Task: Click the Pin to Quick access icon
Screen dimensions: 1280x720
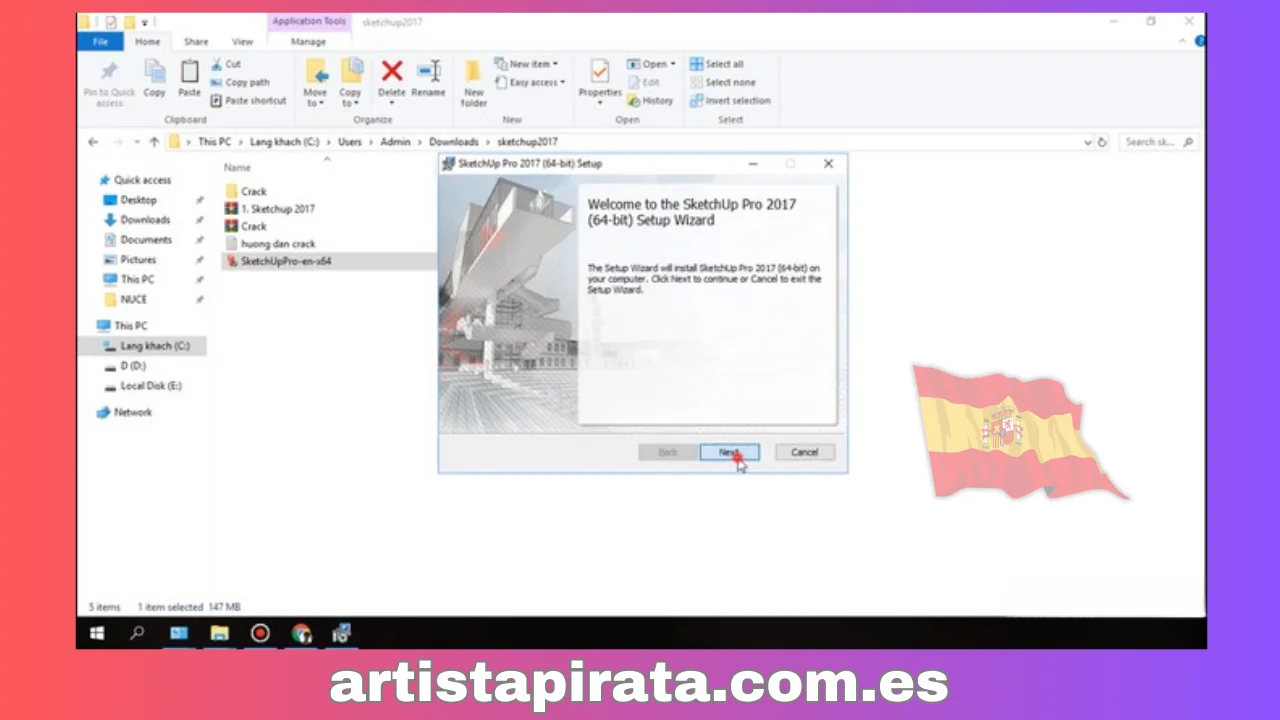Action: coord(109,71)
